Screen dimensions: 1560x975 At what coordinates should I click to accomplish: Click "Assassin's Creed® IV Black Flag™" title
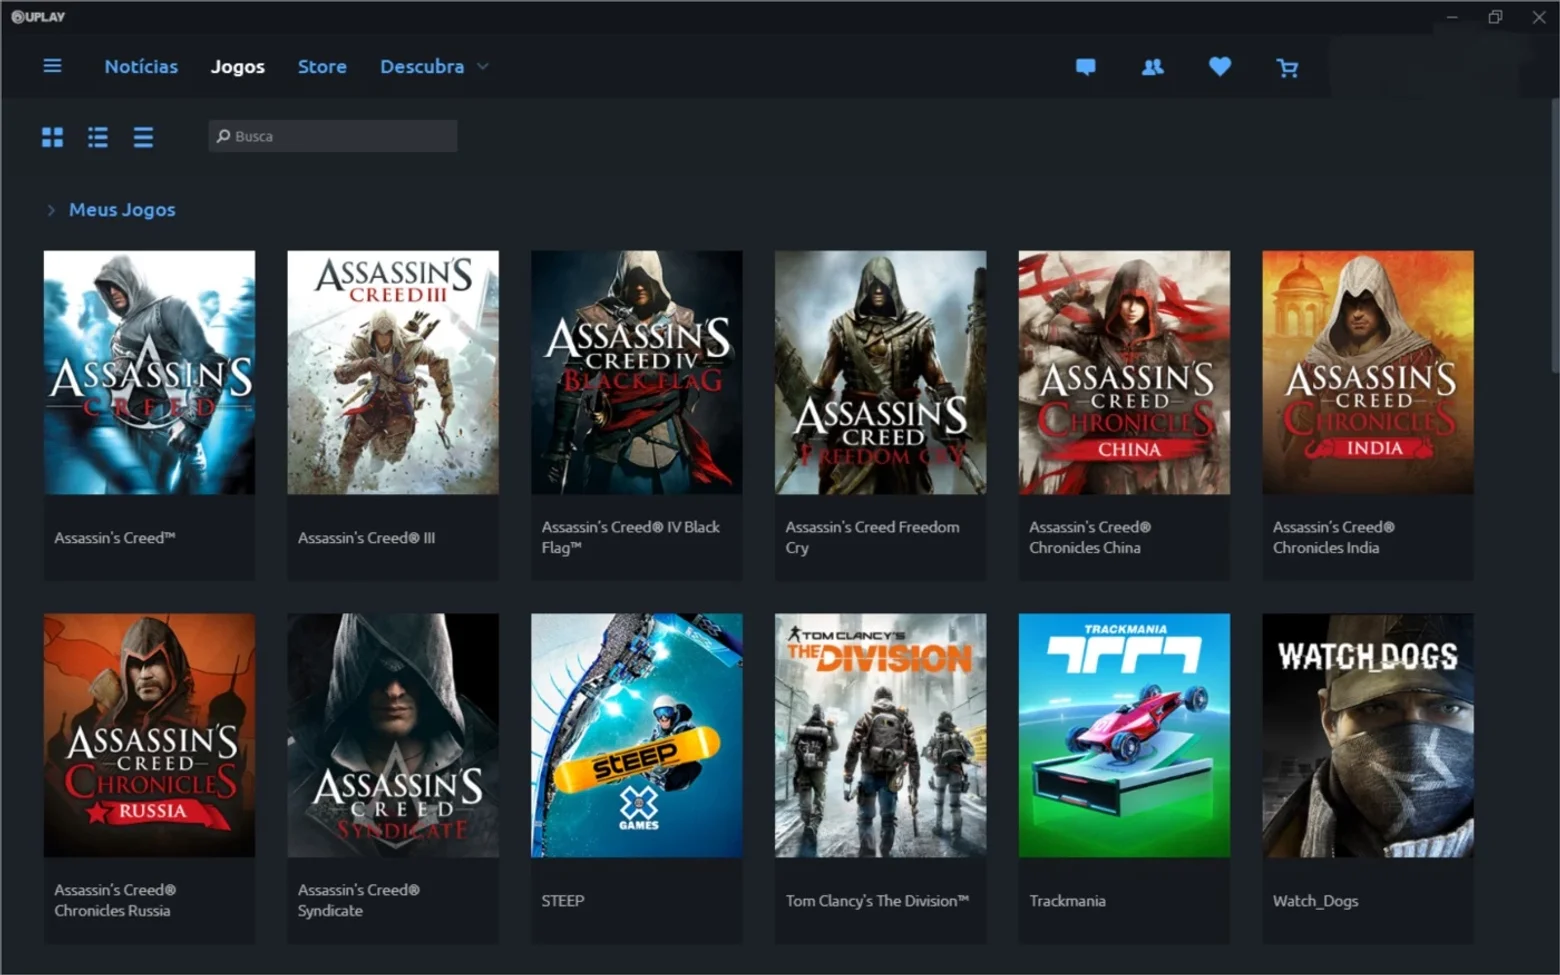(631, 537)
